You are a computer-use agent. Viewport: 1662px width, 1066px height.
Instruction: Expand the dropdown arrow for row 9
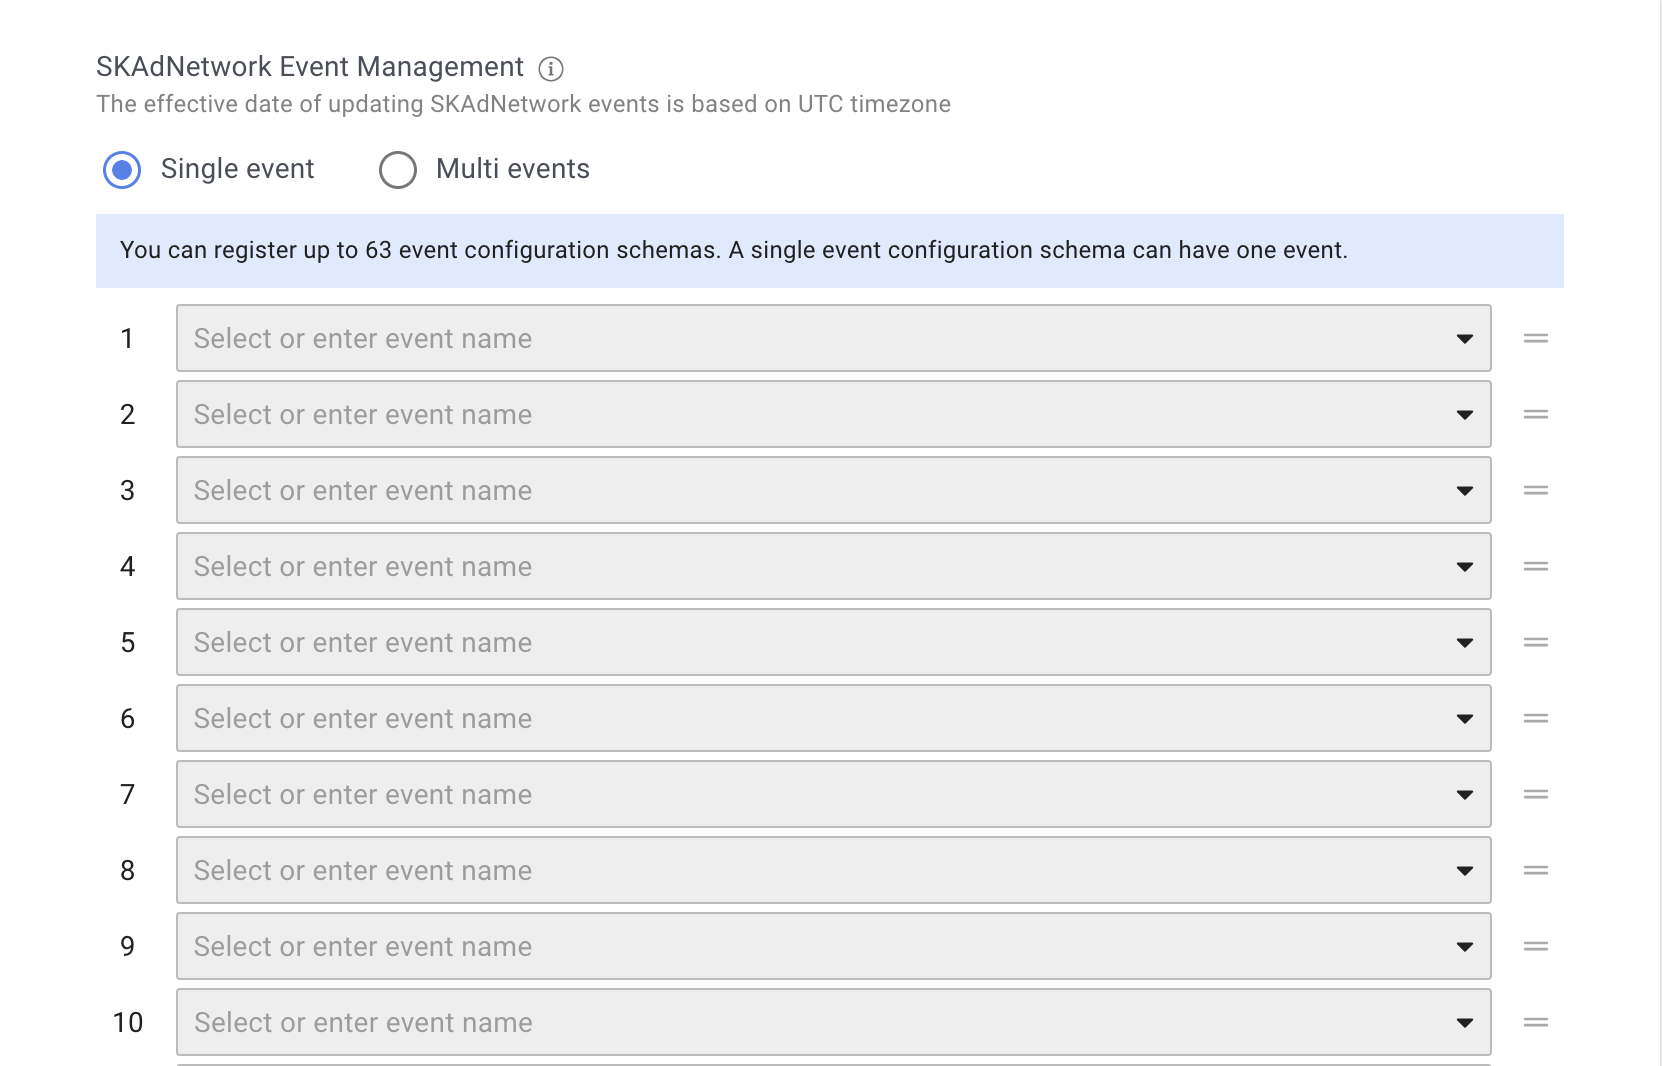[1465, 947]
